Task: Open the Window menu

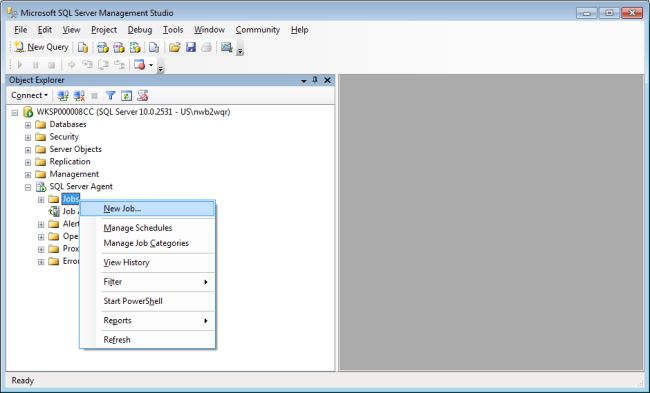Action: pos(209,30)
